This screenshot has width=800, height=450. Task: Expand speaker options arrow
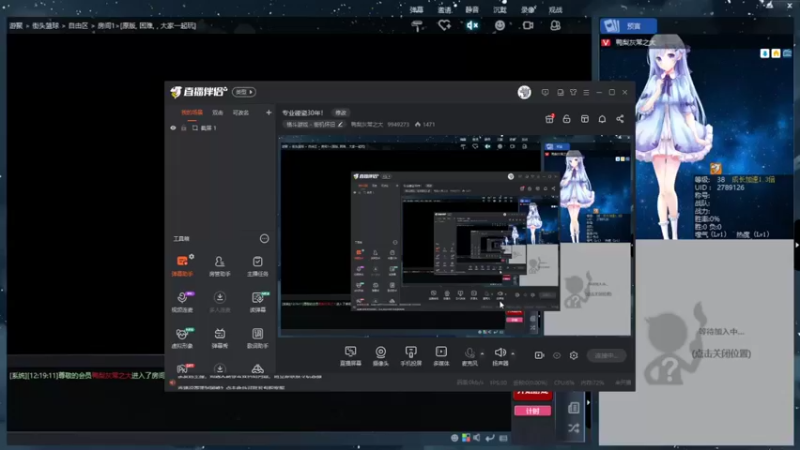click(x=513, y=353)
